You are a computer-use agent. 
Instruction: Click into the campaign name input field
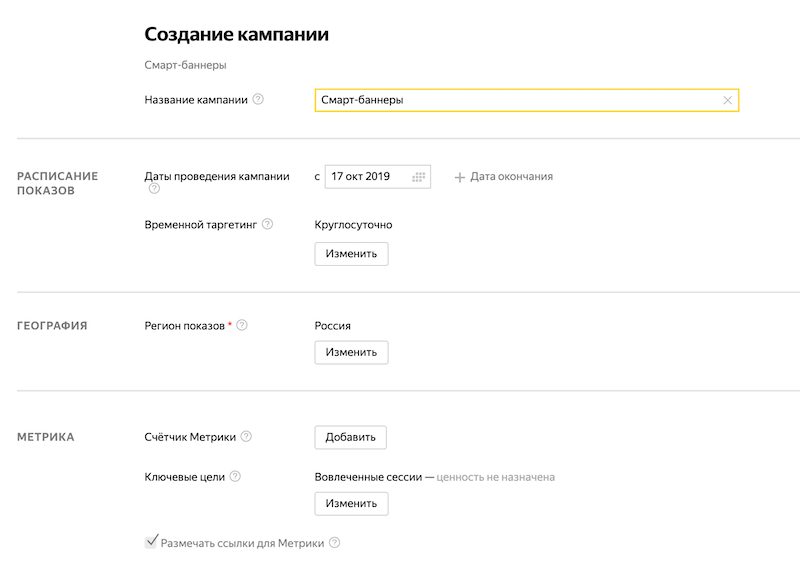[x=515, y=100]
